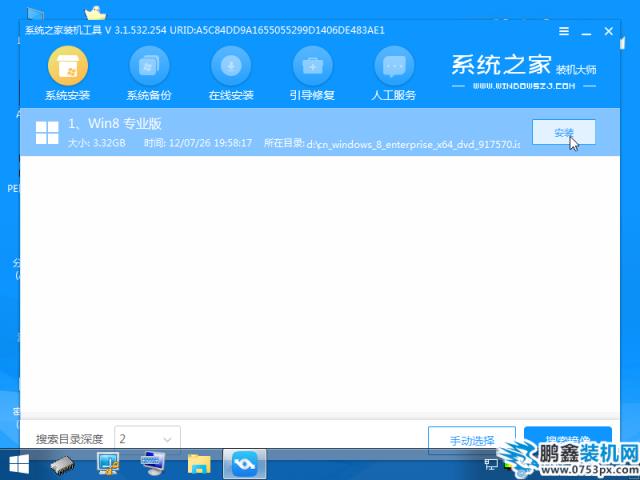Click the 搜索目录深度 label
This screenshot has width=640, height=480.
pos(69,440)
